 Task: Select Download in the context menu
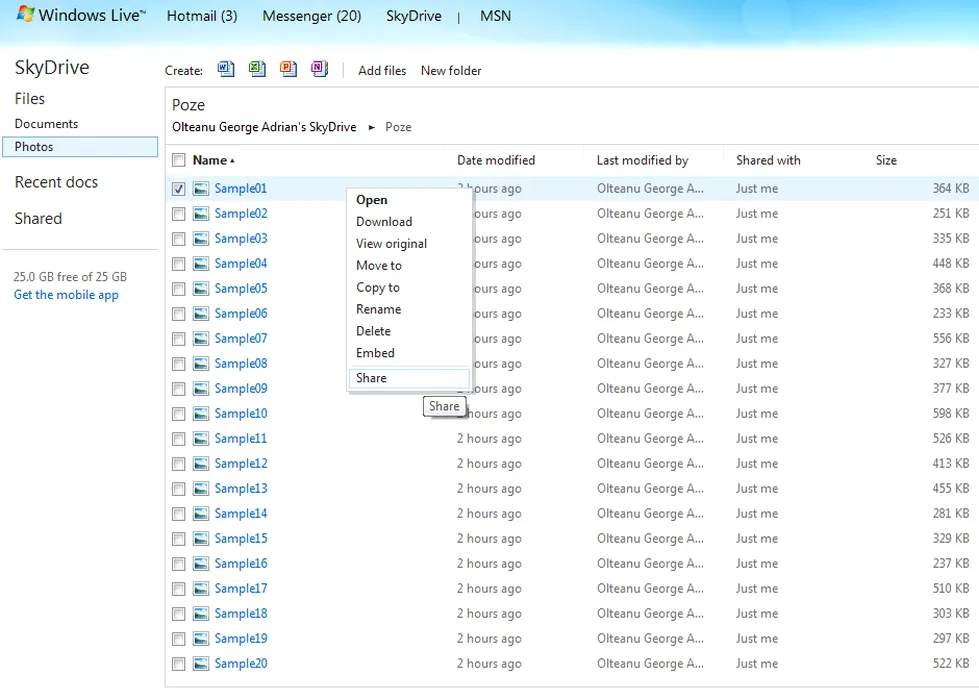point(384,222)
